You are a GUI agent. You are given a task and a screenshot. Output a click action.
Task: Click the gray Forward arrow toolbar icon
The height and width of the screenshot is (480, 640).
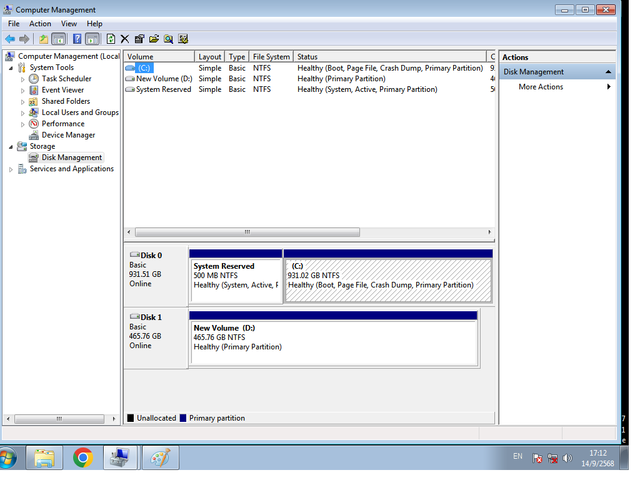click(24, 40)
